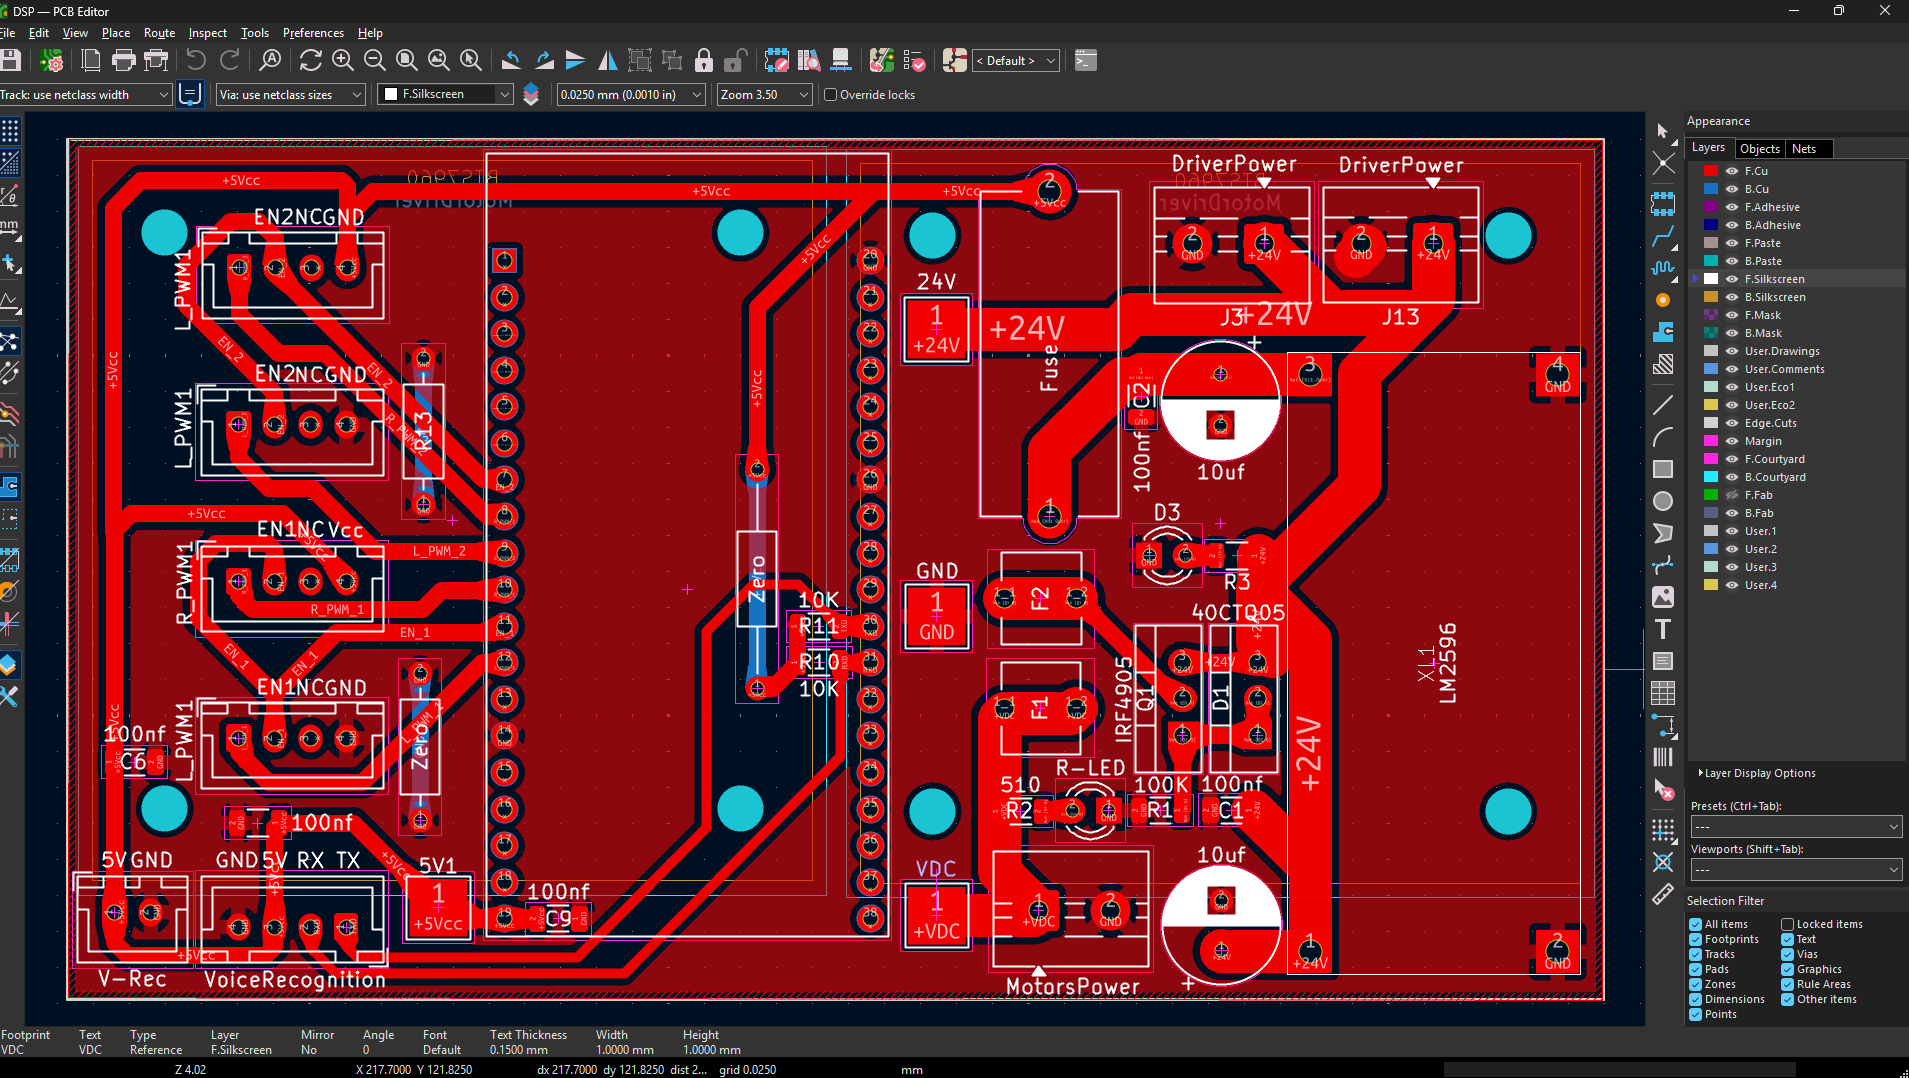Click the F.Cu red color swatch
Screen dimensions: 1909x1078
(x=1711, y=171)
